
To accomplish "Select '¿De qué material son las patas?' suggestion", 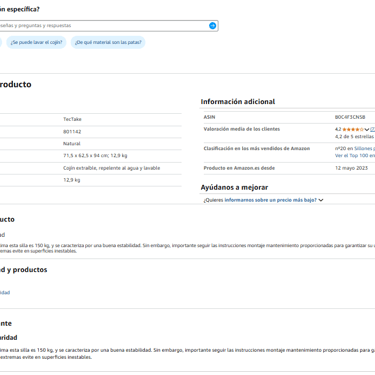I will point(108,42).
